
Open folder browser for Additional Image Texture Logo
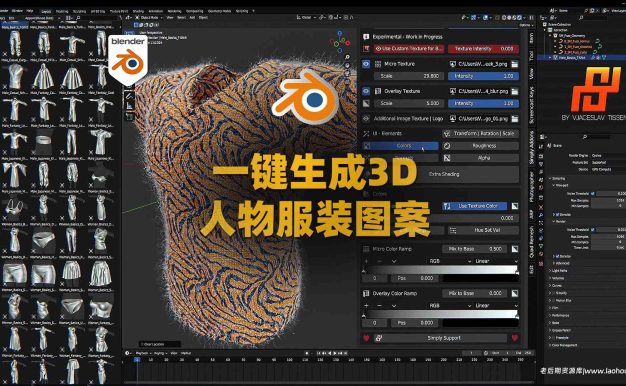coord(515,119)
